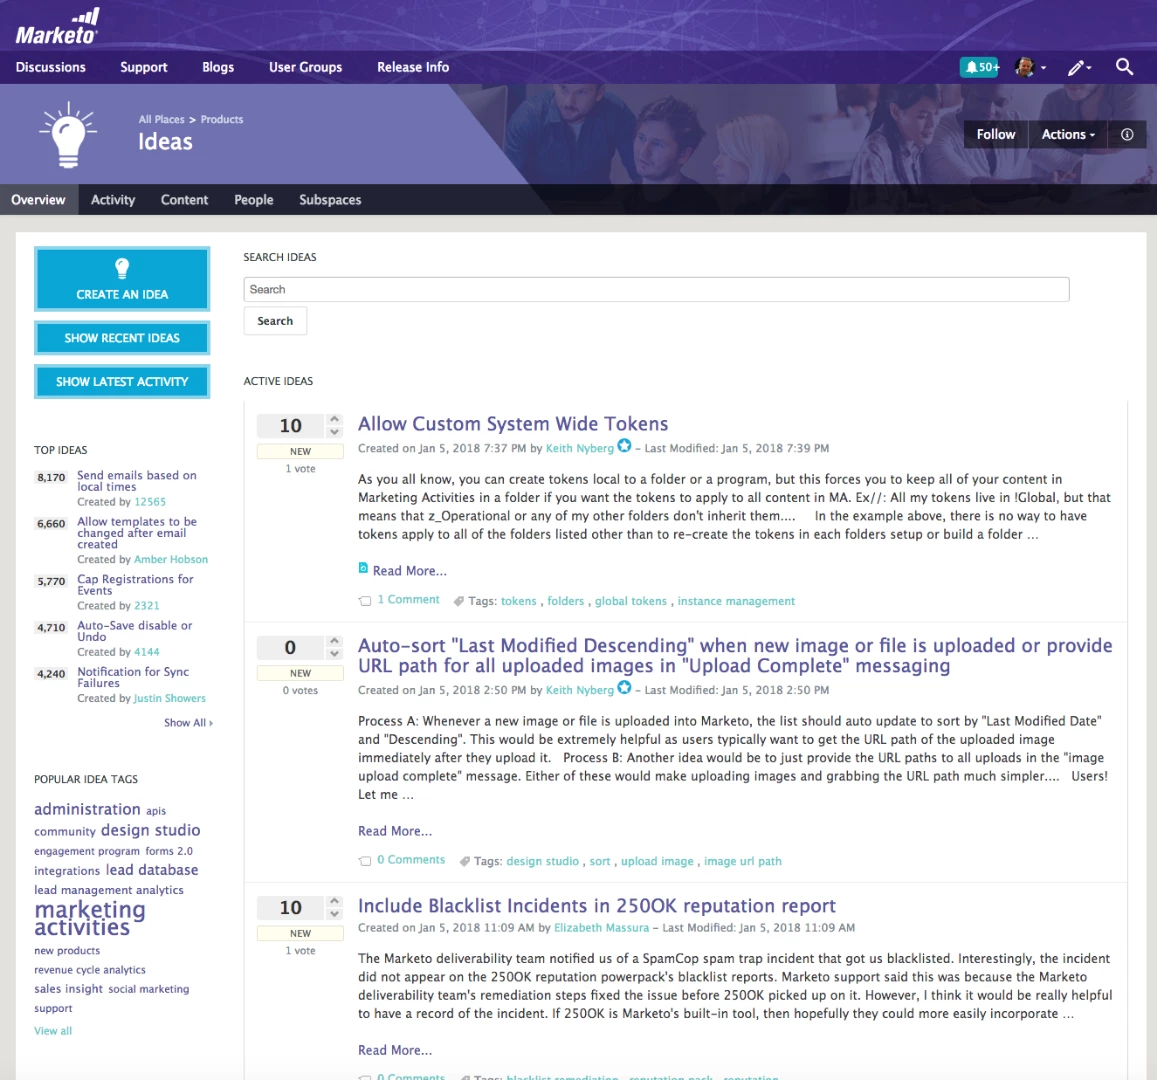Click View all under Popular Idea Tags
Screen dimensions: 1157x1080
tap(53, 1031)
